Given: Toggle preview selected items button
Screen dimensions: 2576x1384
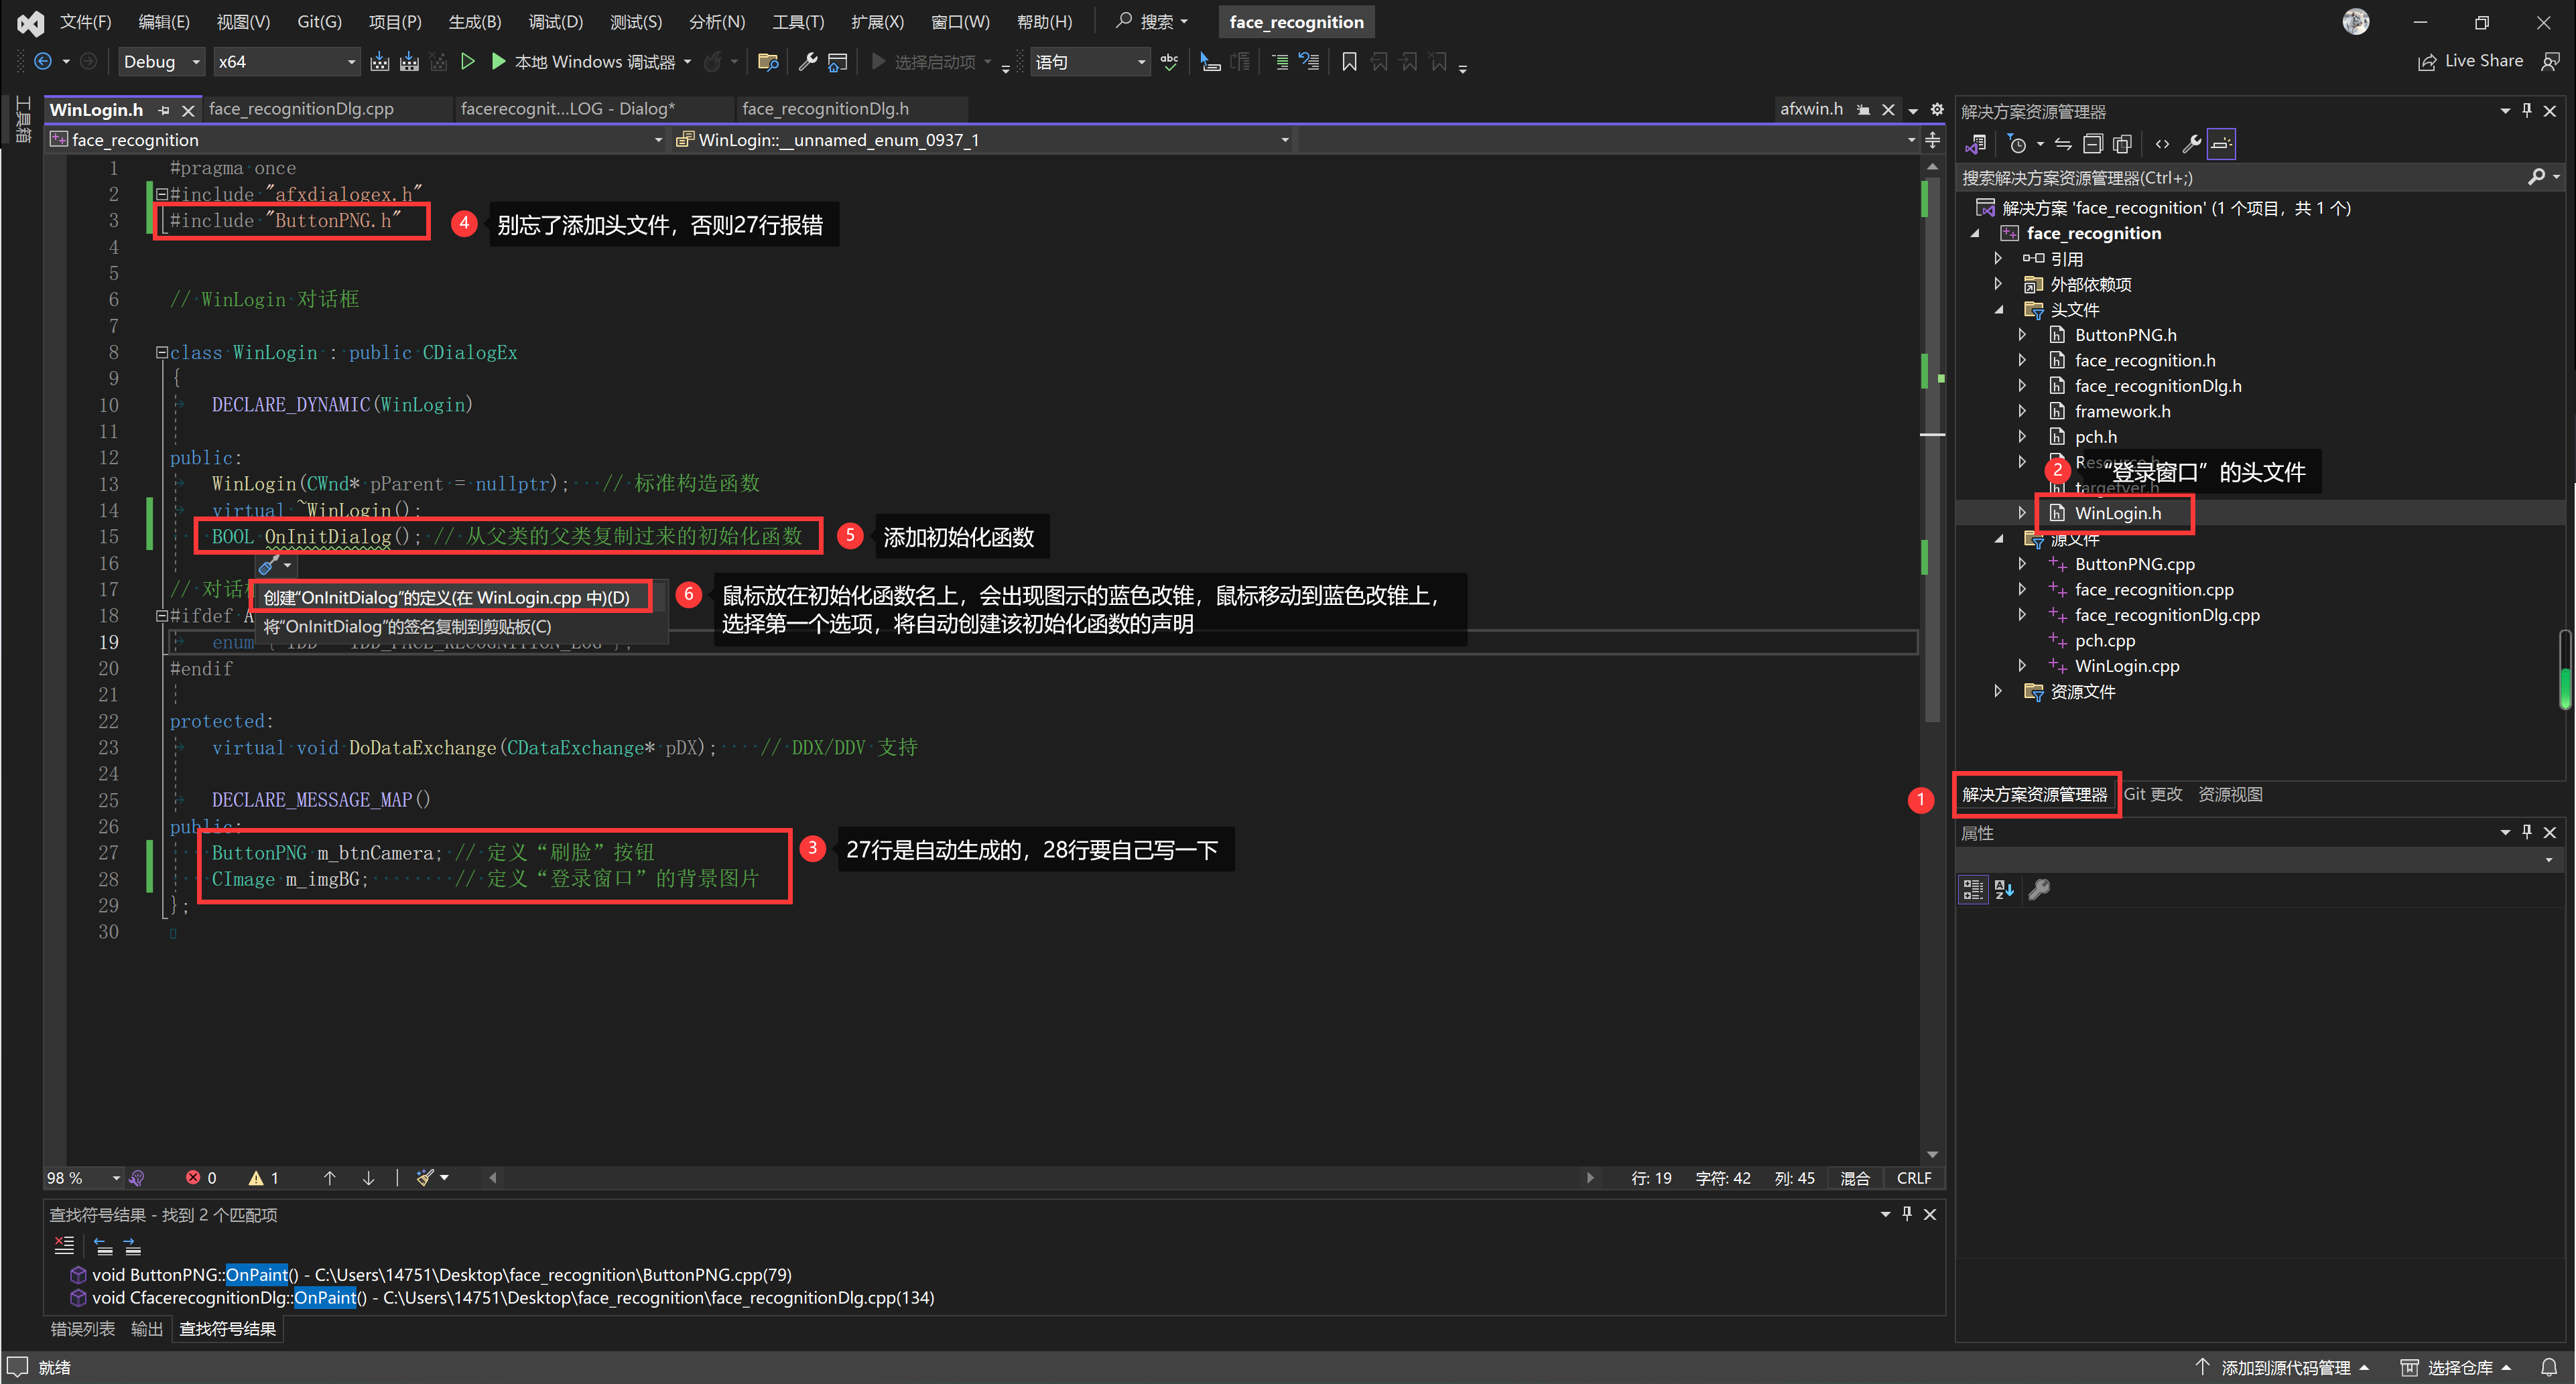Looking at the screenshot, I should 2221,144.
